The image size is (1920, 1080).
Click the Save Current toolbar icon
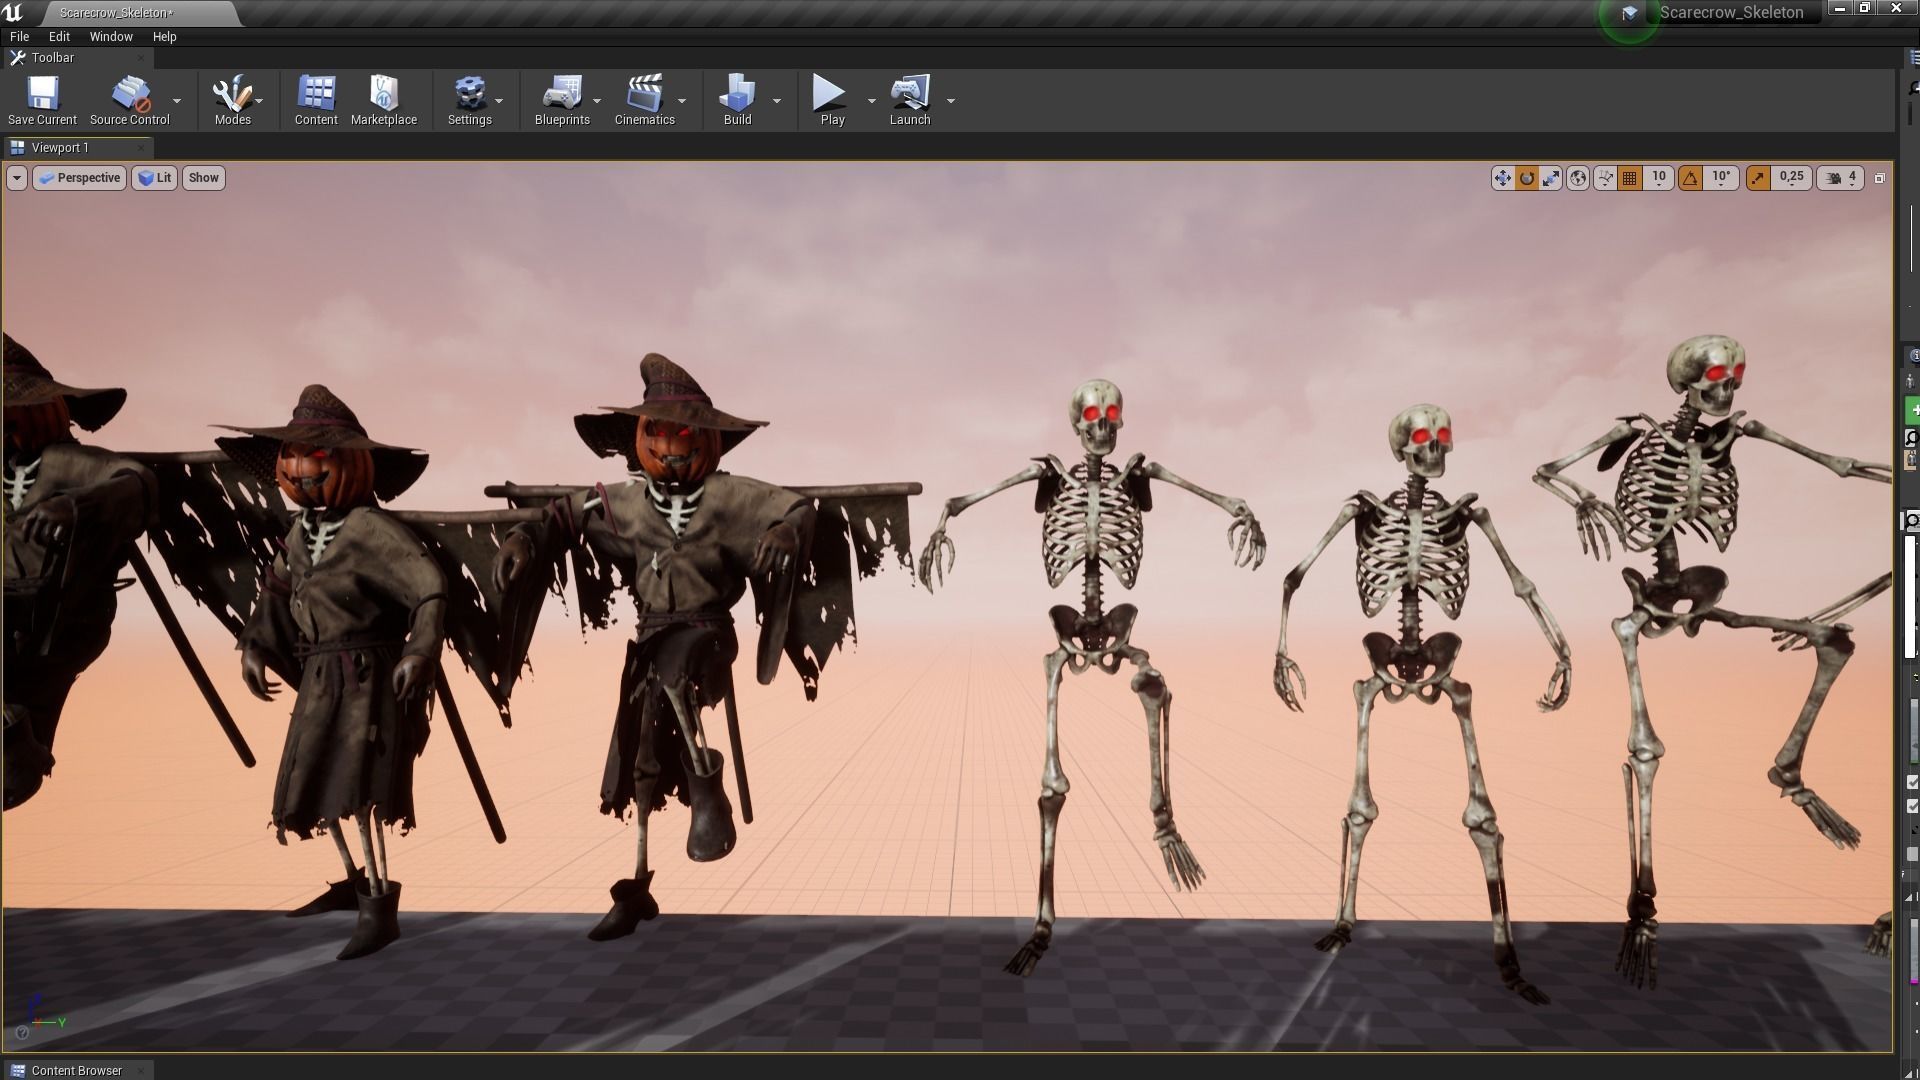click(x=42, y=94)
